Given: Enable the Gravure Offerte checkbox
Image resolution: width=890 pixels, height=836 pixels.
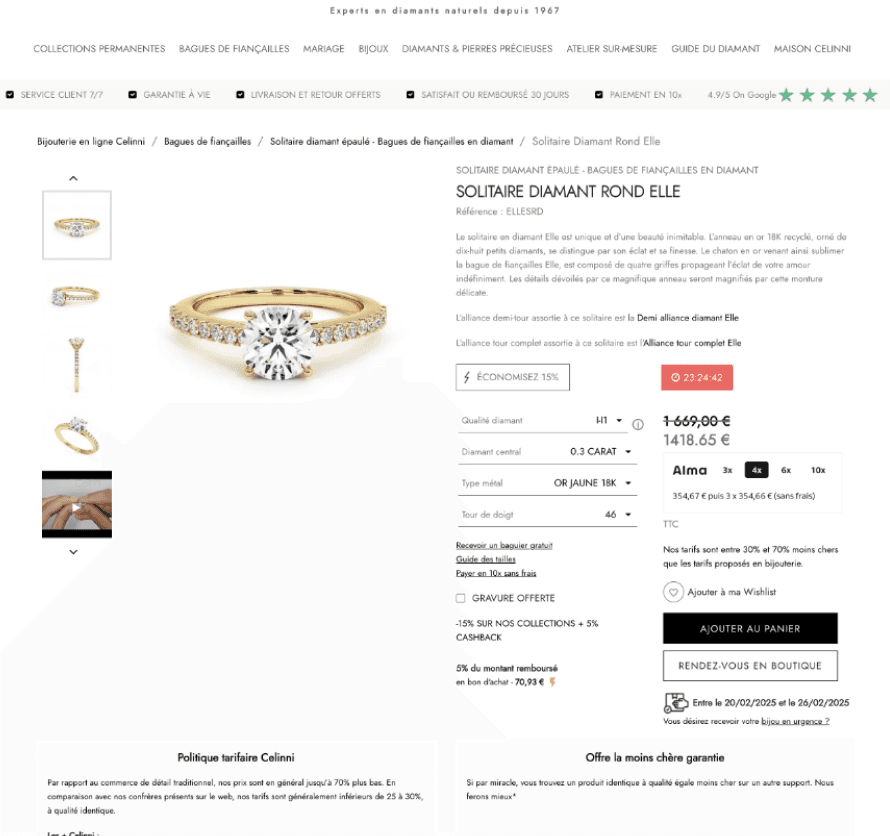Looking at the screenshot, I should [x=460, y=598].
